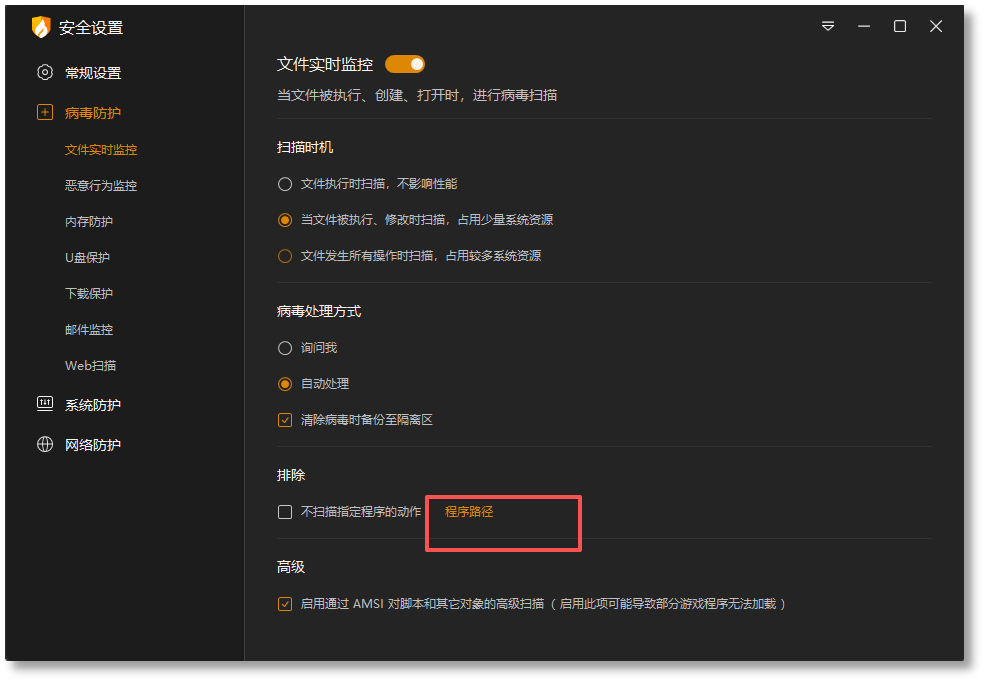Screen dimensions: 985x683
Task: Expand the 网络防护 section
Action: tap(92, 445)
